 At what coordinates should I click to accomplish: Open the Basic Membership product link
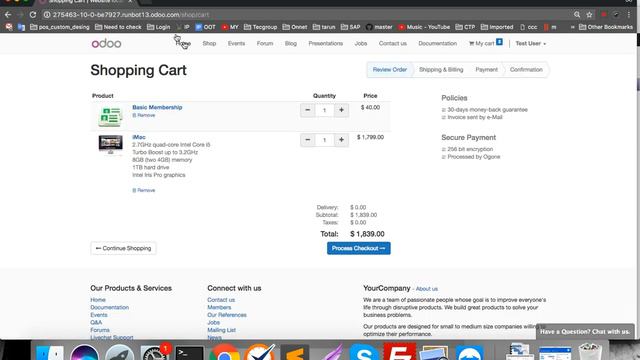click(x=157, y=107)
